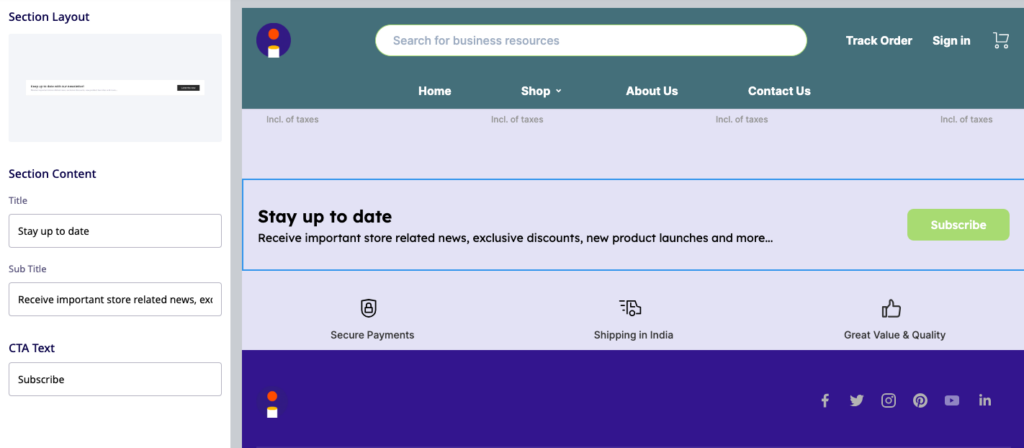1024x448 pixels.
Task: Click the store logo in header
Action: pos(273,41)
